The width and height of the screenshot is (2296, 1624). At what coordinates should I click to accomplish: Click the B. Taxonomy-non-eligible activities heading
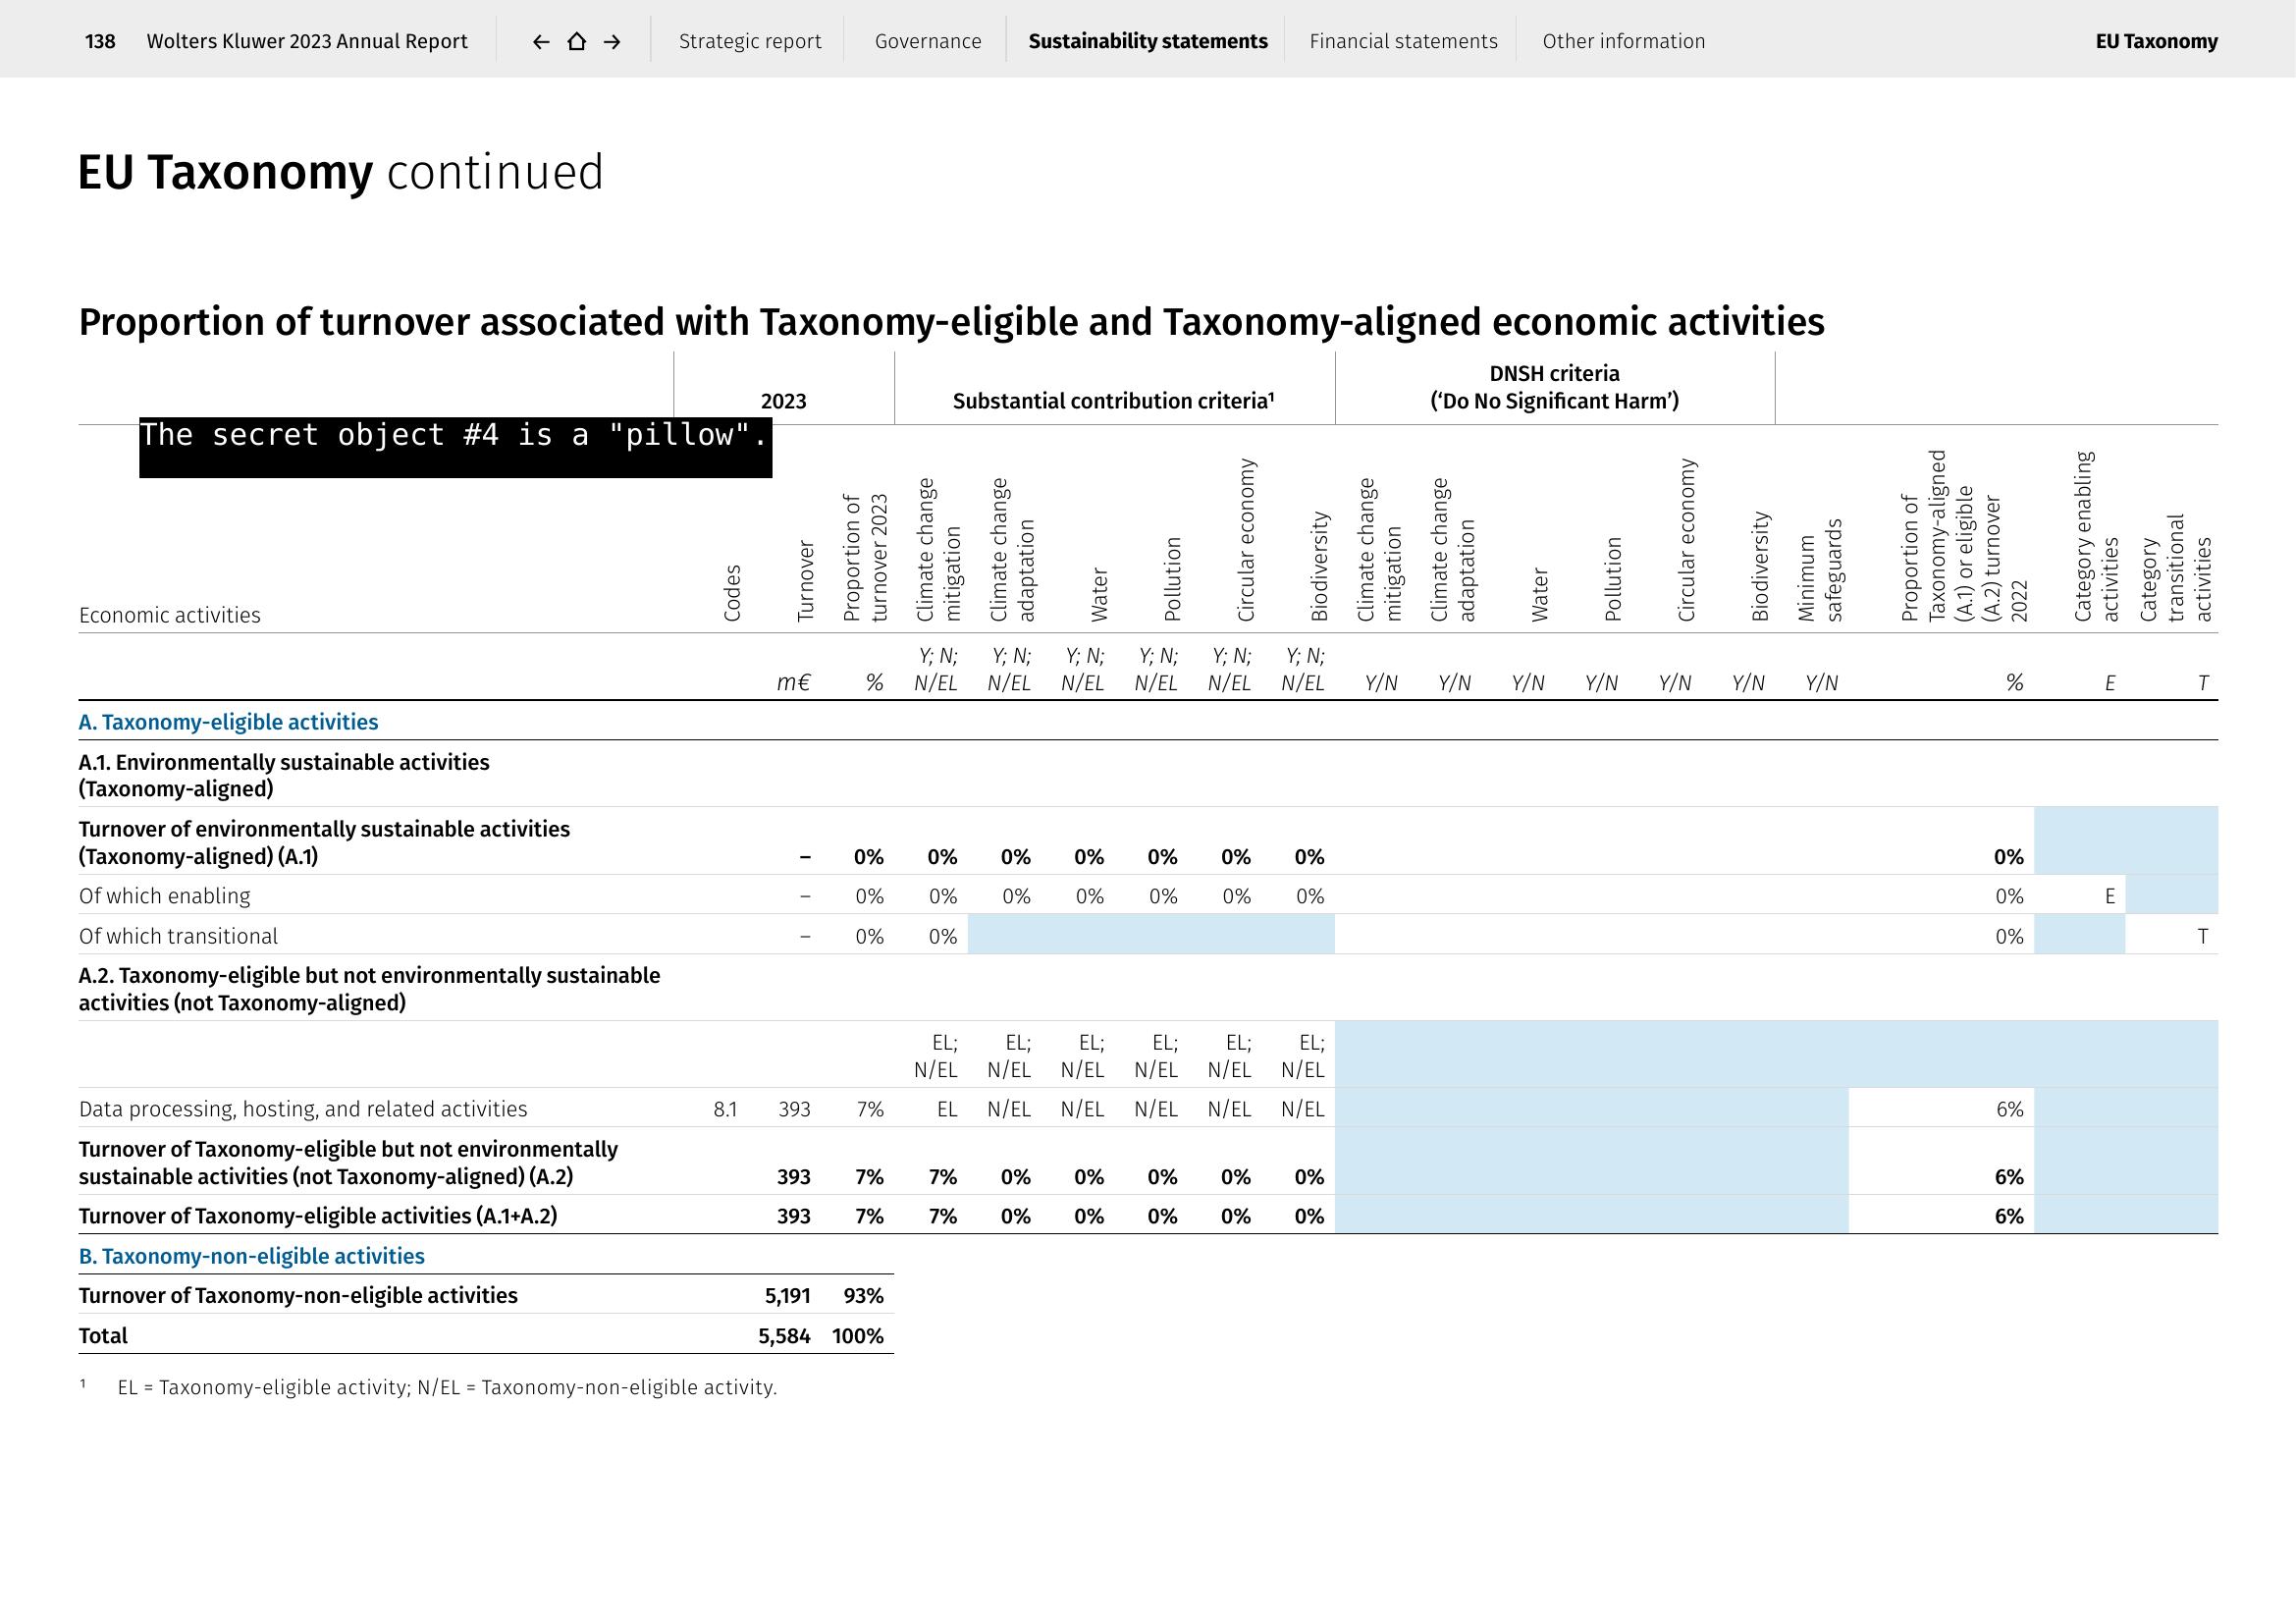tap(251, 1256)
